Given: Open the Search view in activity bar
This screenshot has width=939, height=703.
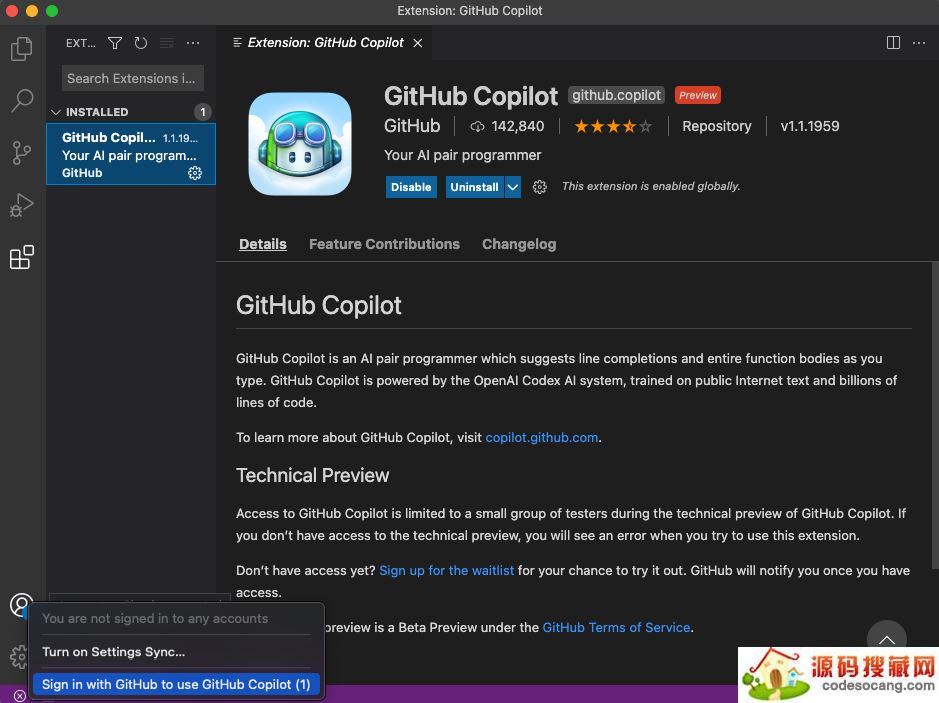Looking at the screenshot, I should coord(21,101).
